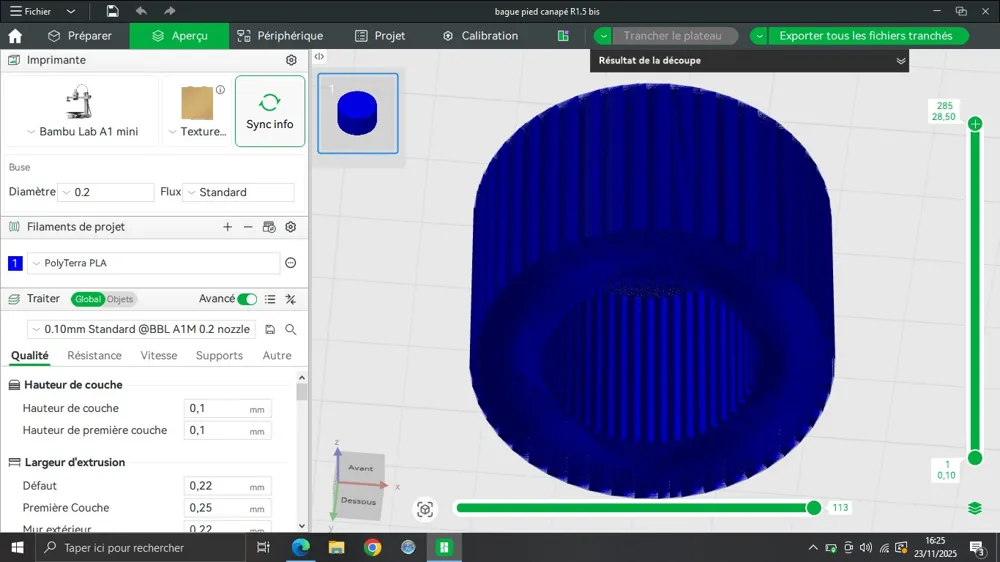Image resolution: width=1000 pixels, height=562 pixels.
Task: Select the Bambu Lab A1 mini printer dropdown
Action: [81, 111]
